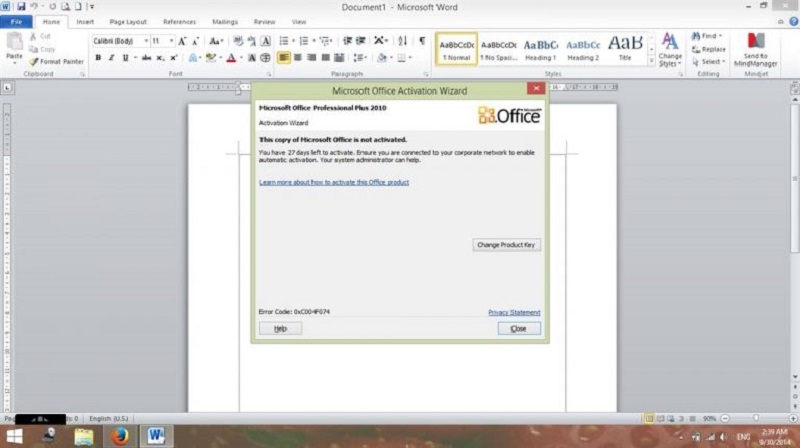Screen dimensions: 800x448
Task: Click the Enclose Characters icon
Action: (x=265, y=58)
